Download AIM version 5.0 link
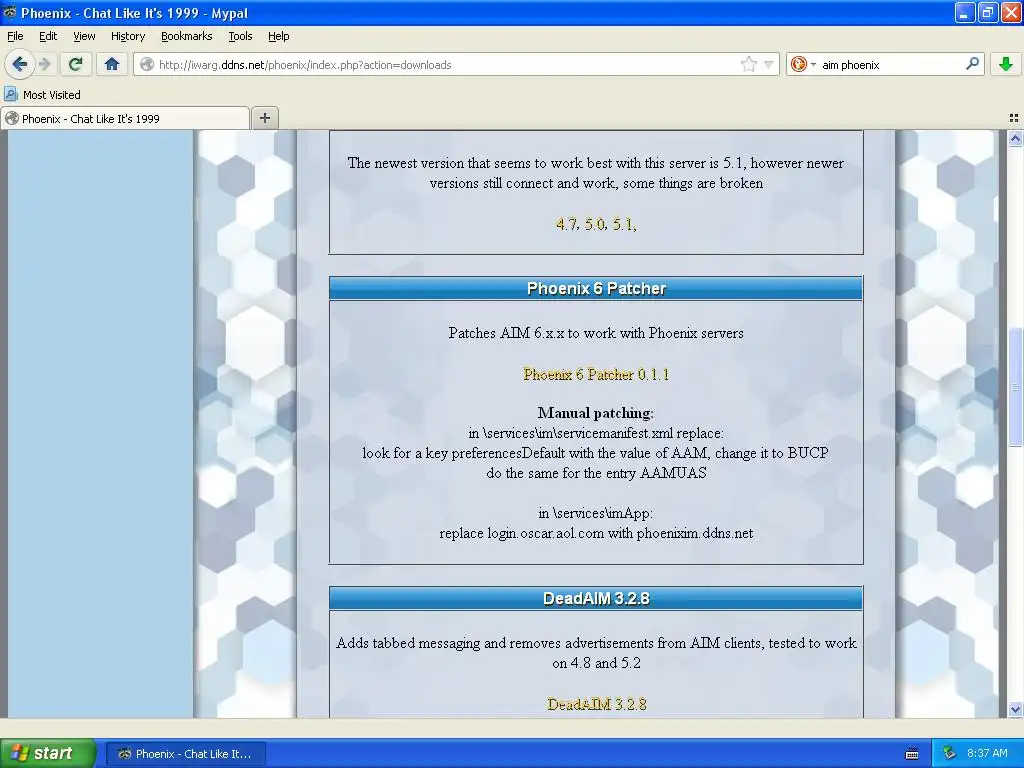The width and height of the screenshot is (1024, 768). [x=595, y=224]
